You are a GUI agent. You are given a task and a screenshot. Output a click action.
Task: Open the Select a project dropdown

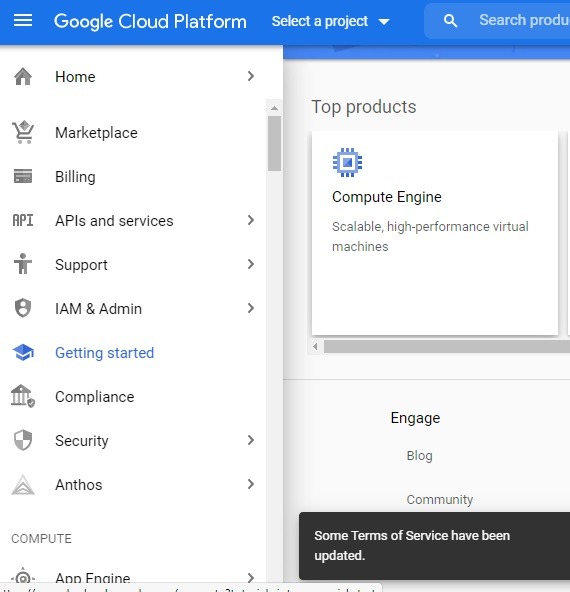pyautogui.click(x=330, y=21)
